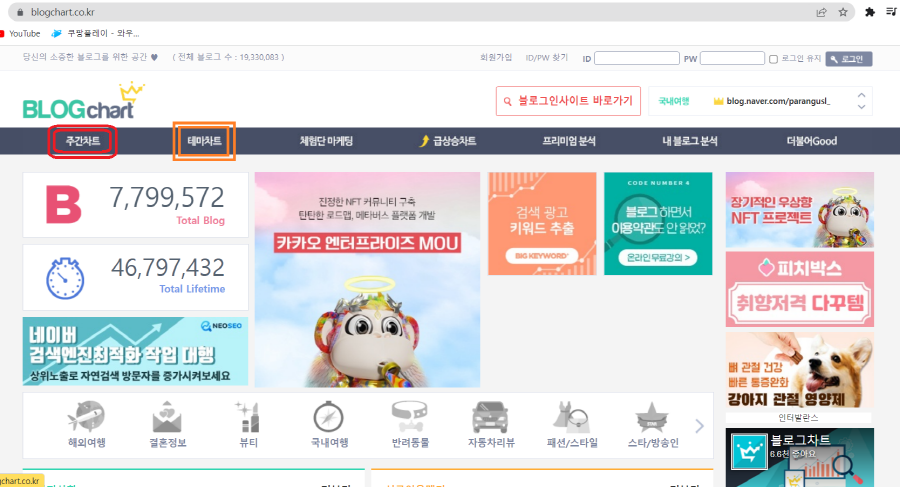Open the 프리미엄 분석 menu
This screenshot has width=900, height=487.
click(569, 141)
